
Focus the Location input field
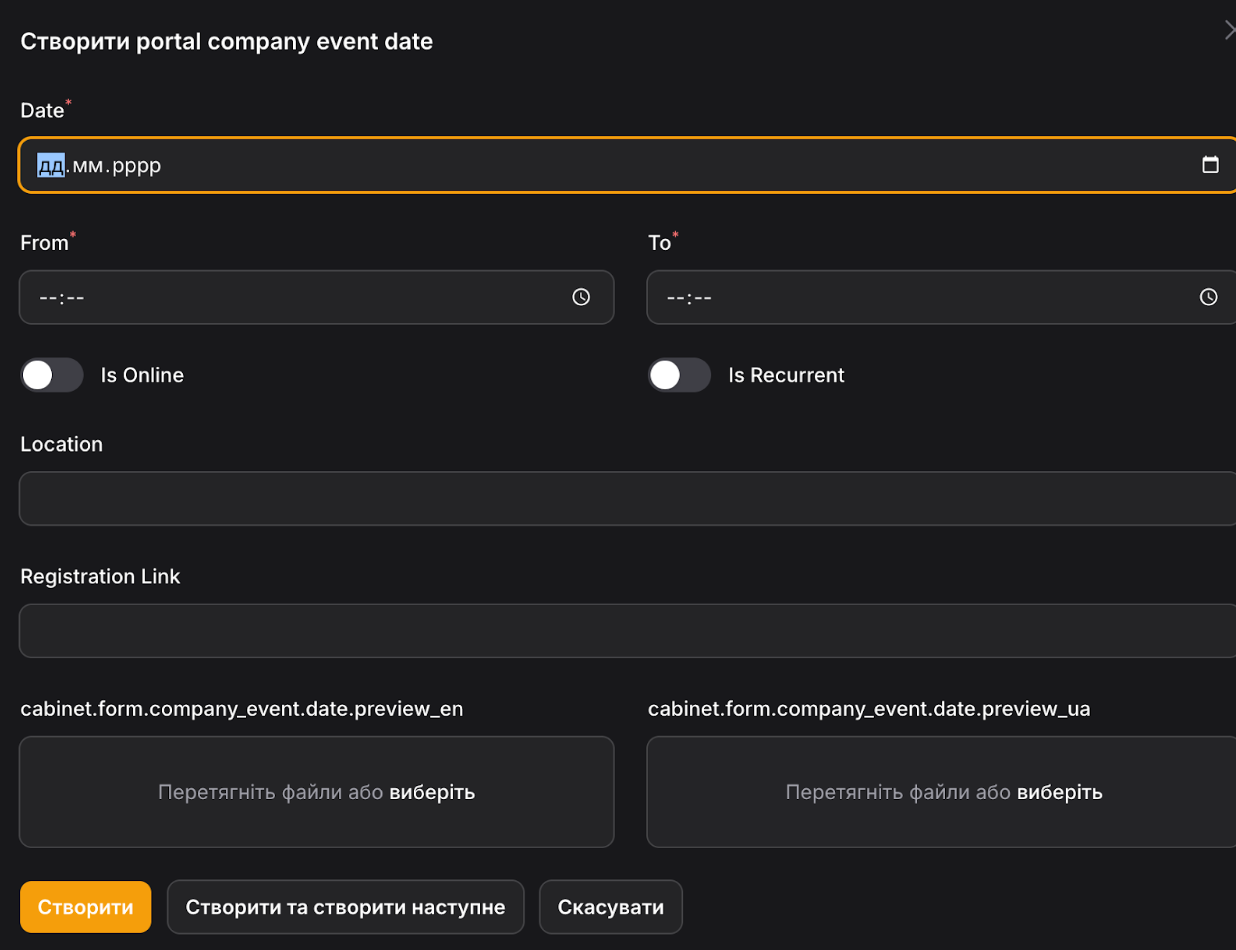point(627,498)
